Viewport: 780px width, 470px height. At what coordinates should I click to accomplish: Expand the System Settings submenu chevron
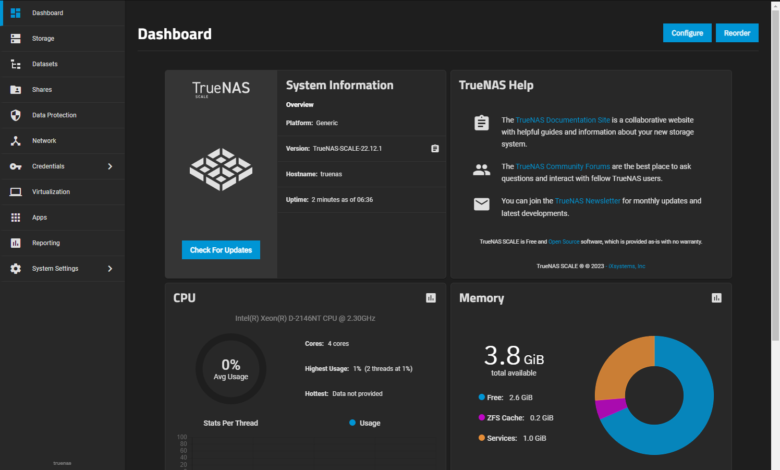point(110,269)
